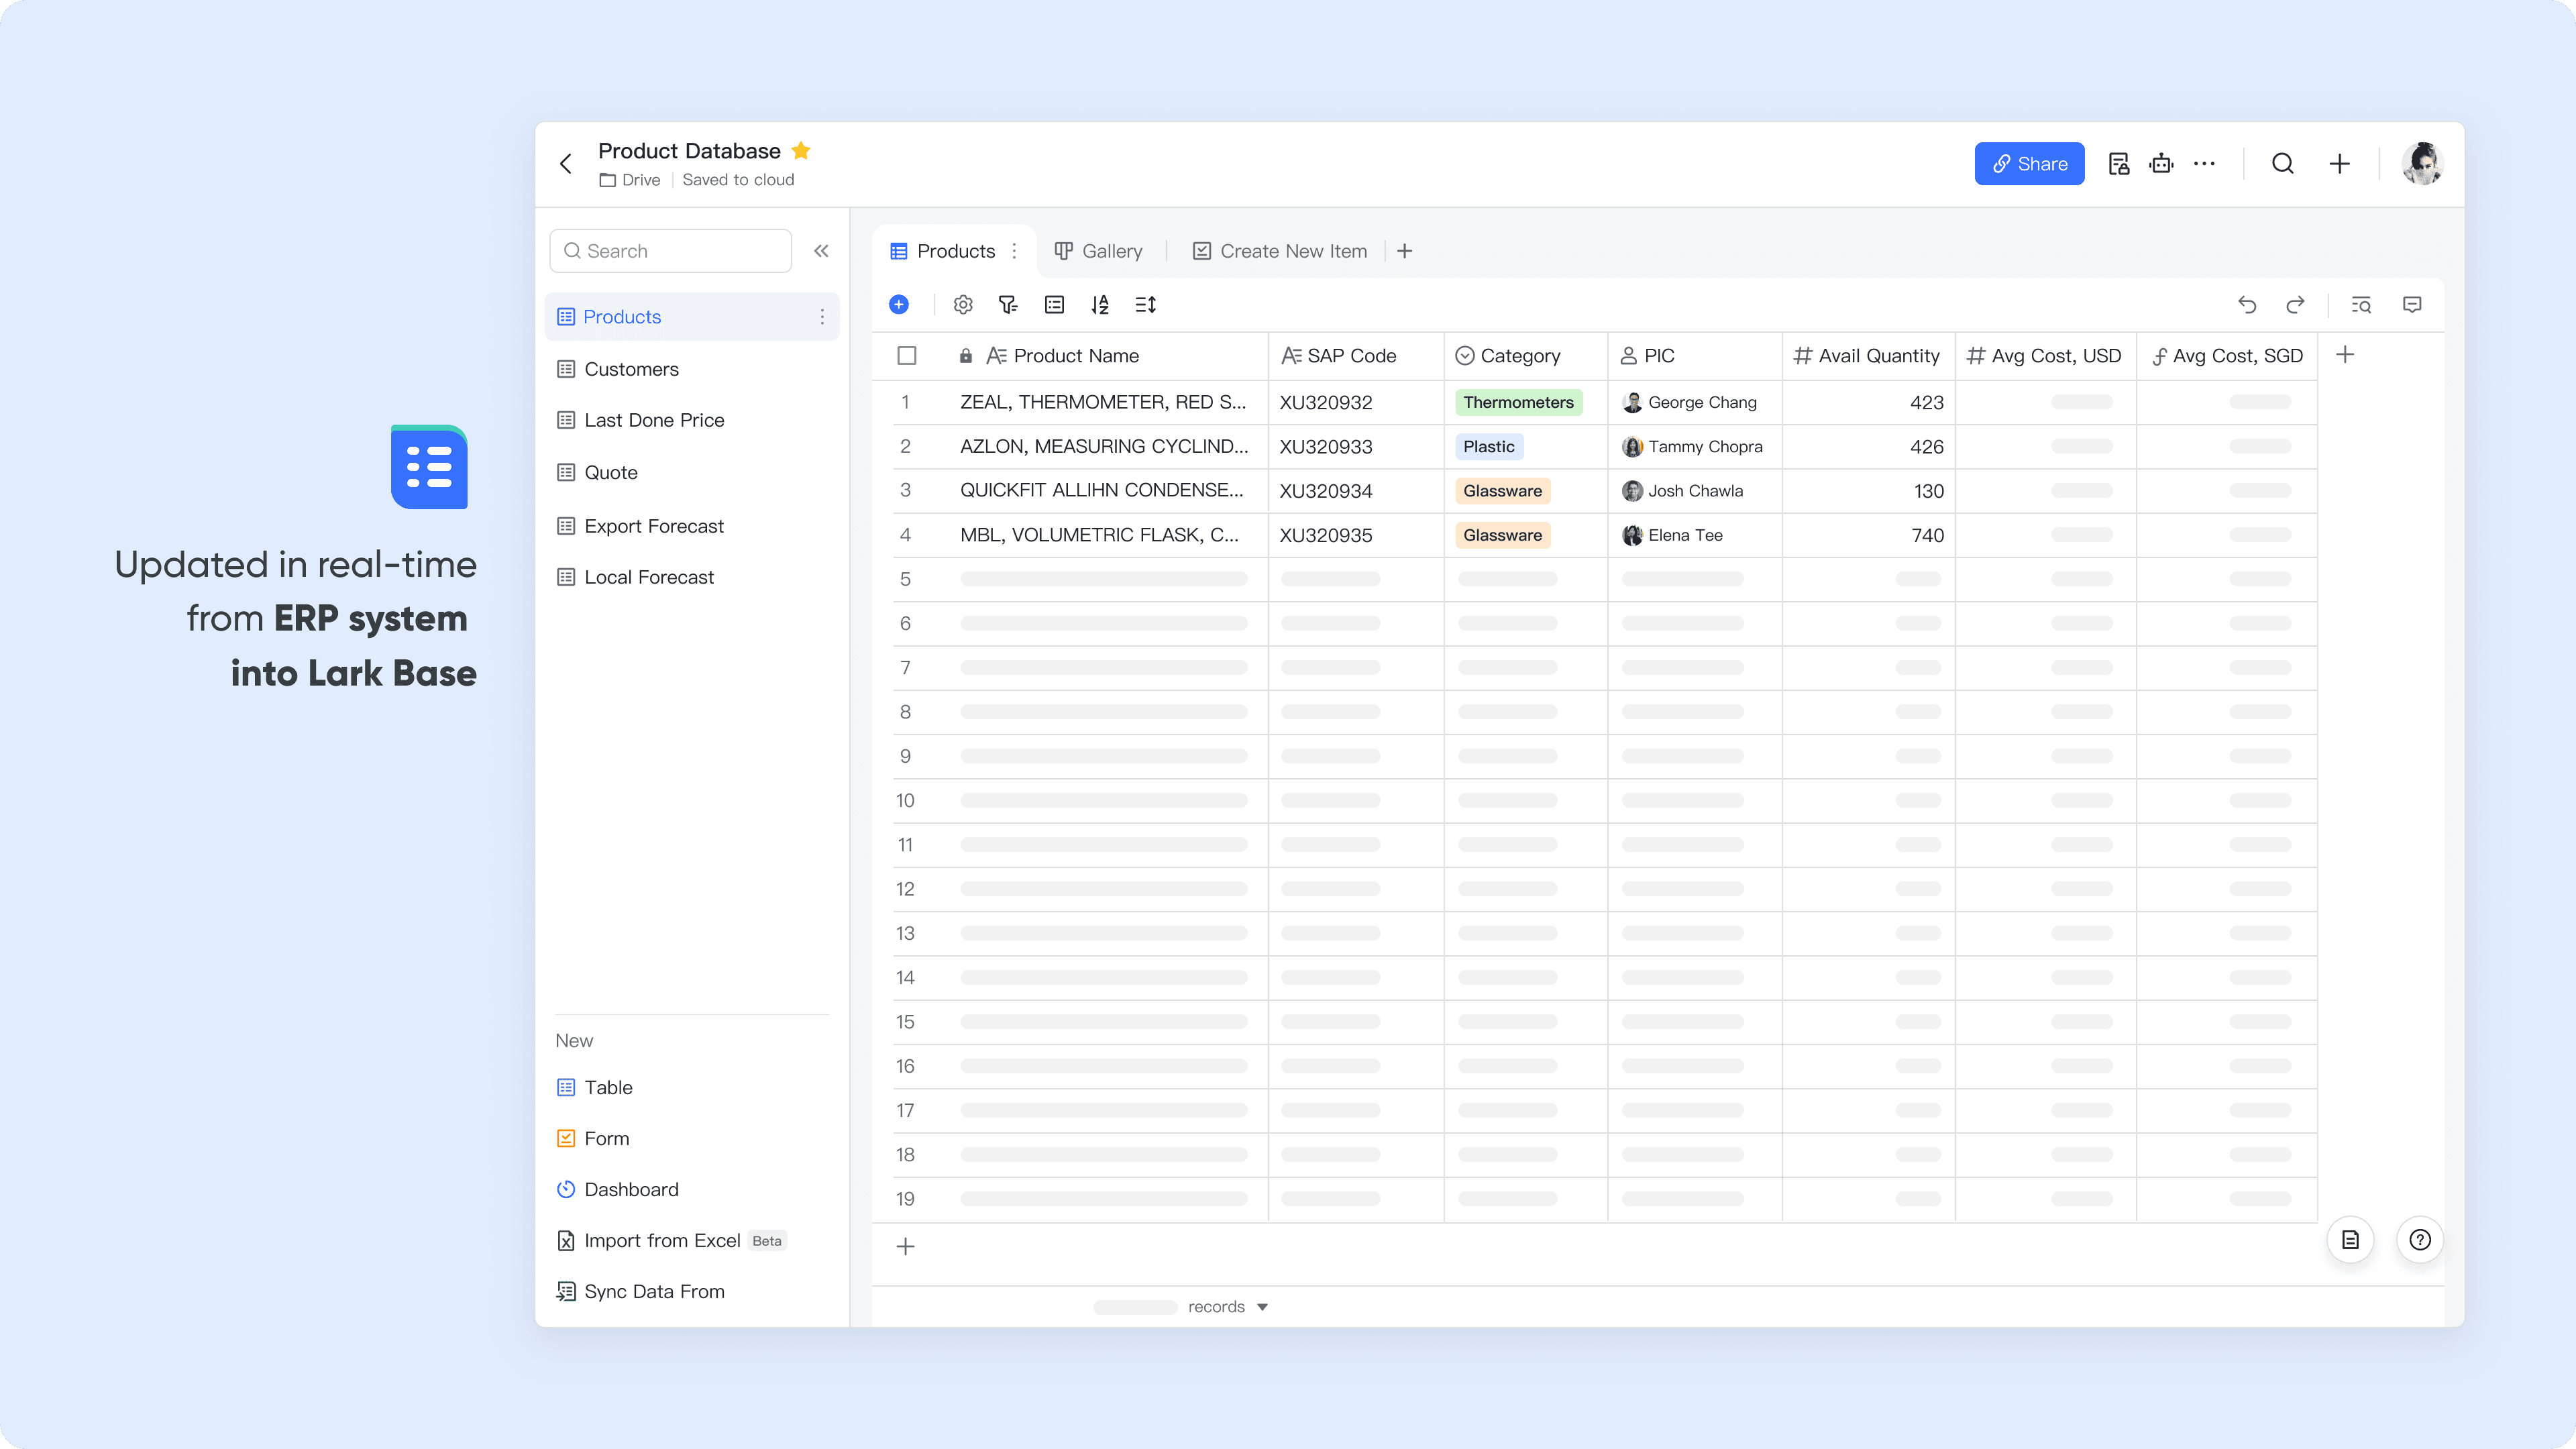Apply a filter using the filter icon
The height and width of the screenshot is (1449, 2576).
(1007, 305)
